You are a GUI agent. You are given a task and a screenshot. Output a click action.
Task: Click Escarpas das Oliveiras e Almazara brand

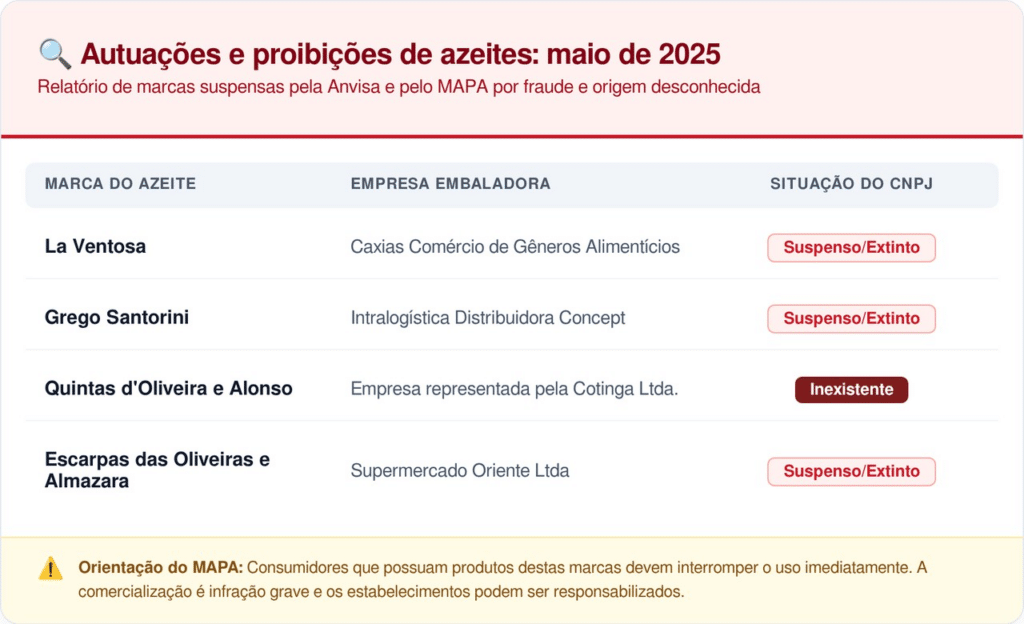[x=157, y=470]
